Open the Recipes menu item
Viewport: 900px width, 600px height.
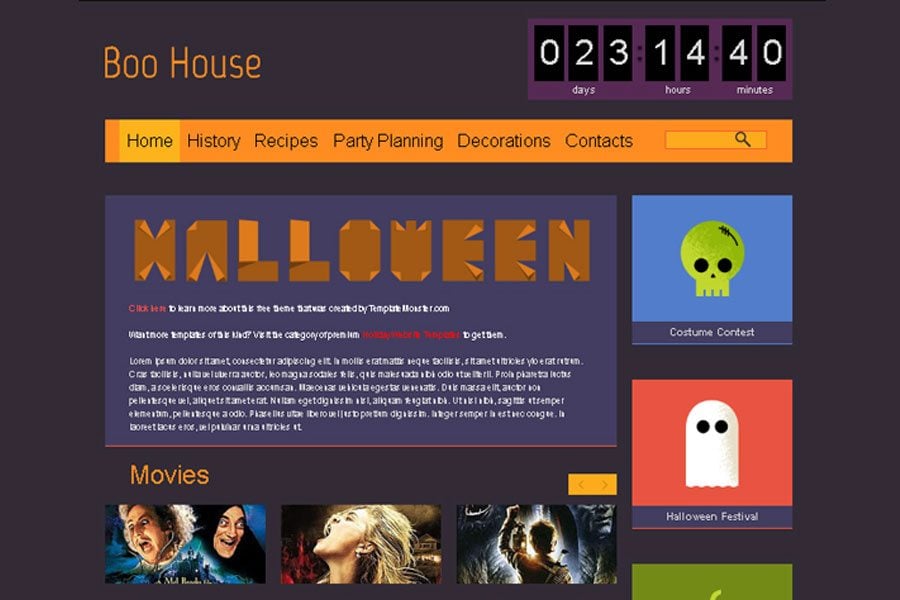pyautogui.click(x=286, y=141)
